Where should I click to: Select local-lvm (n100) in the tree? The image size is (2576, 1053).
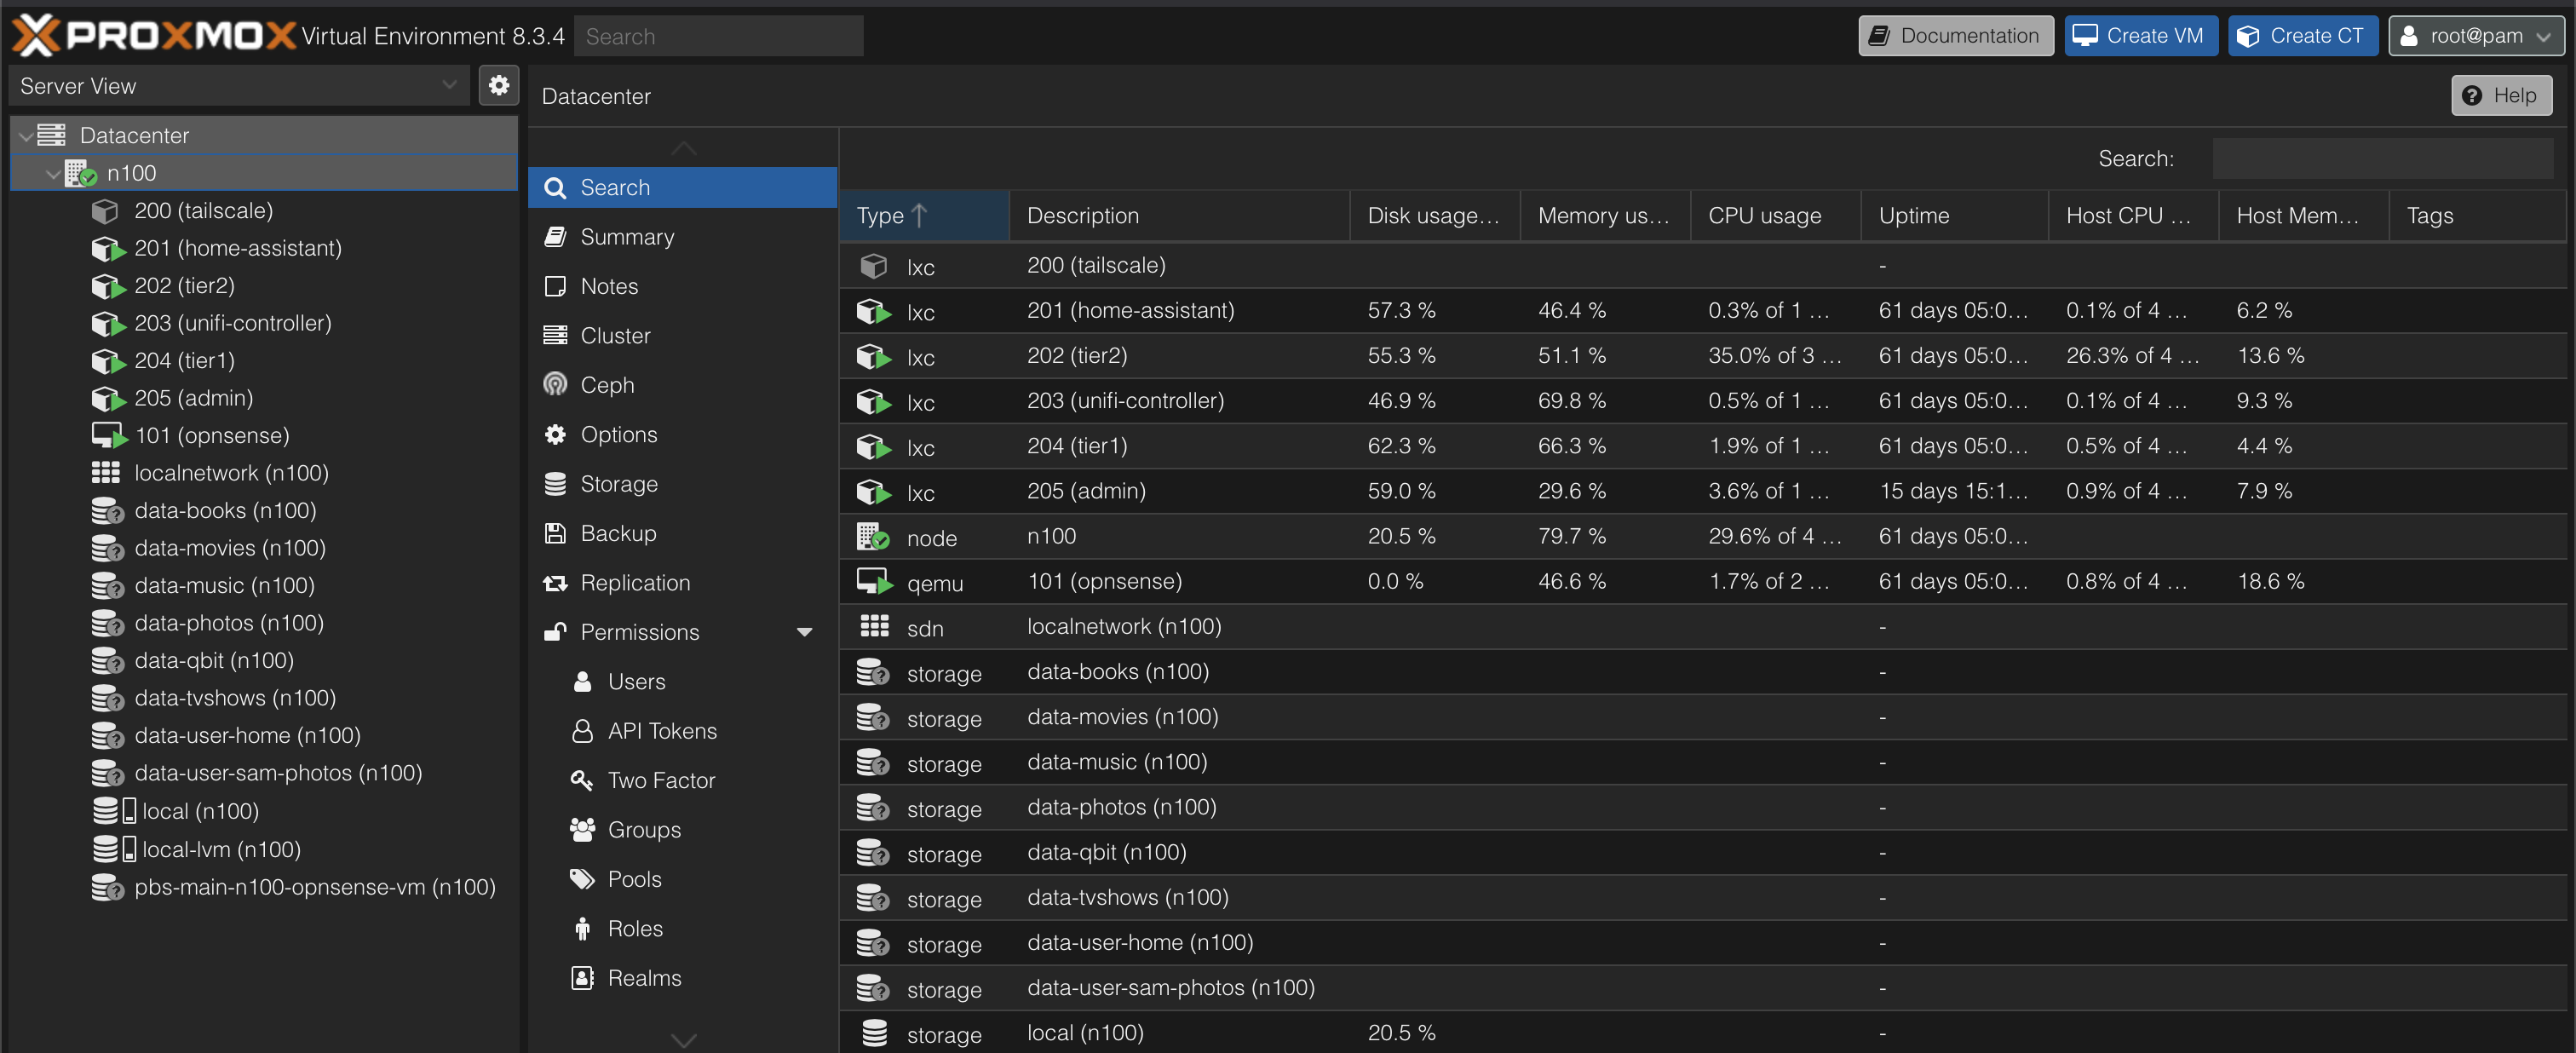[x=265, y=849]
